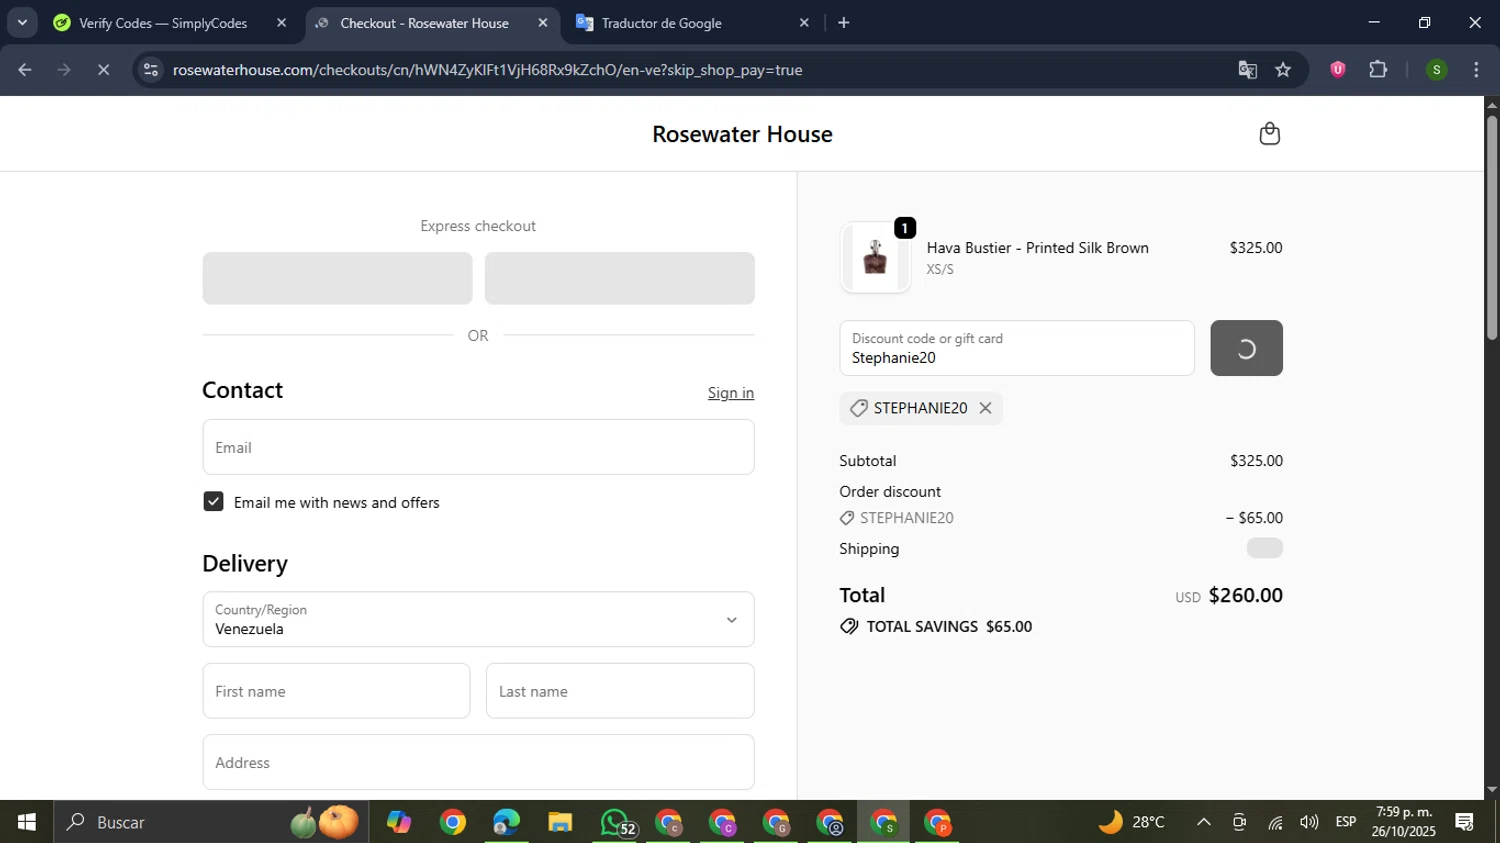Close the Verify Codes tab

(x=281, y=23)
